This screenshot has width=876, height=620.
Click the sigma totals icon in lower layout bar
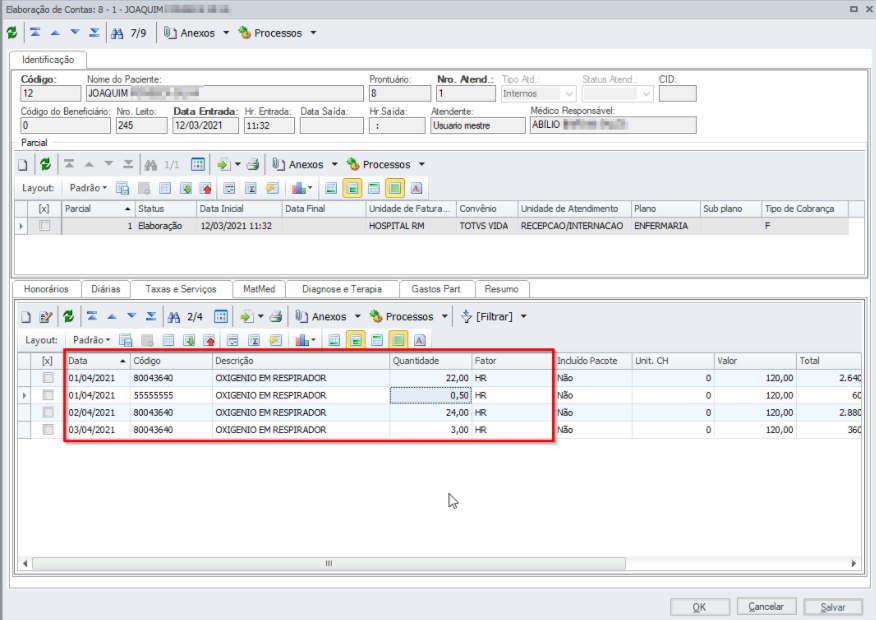click(254, 340)
